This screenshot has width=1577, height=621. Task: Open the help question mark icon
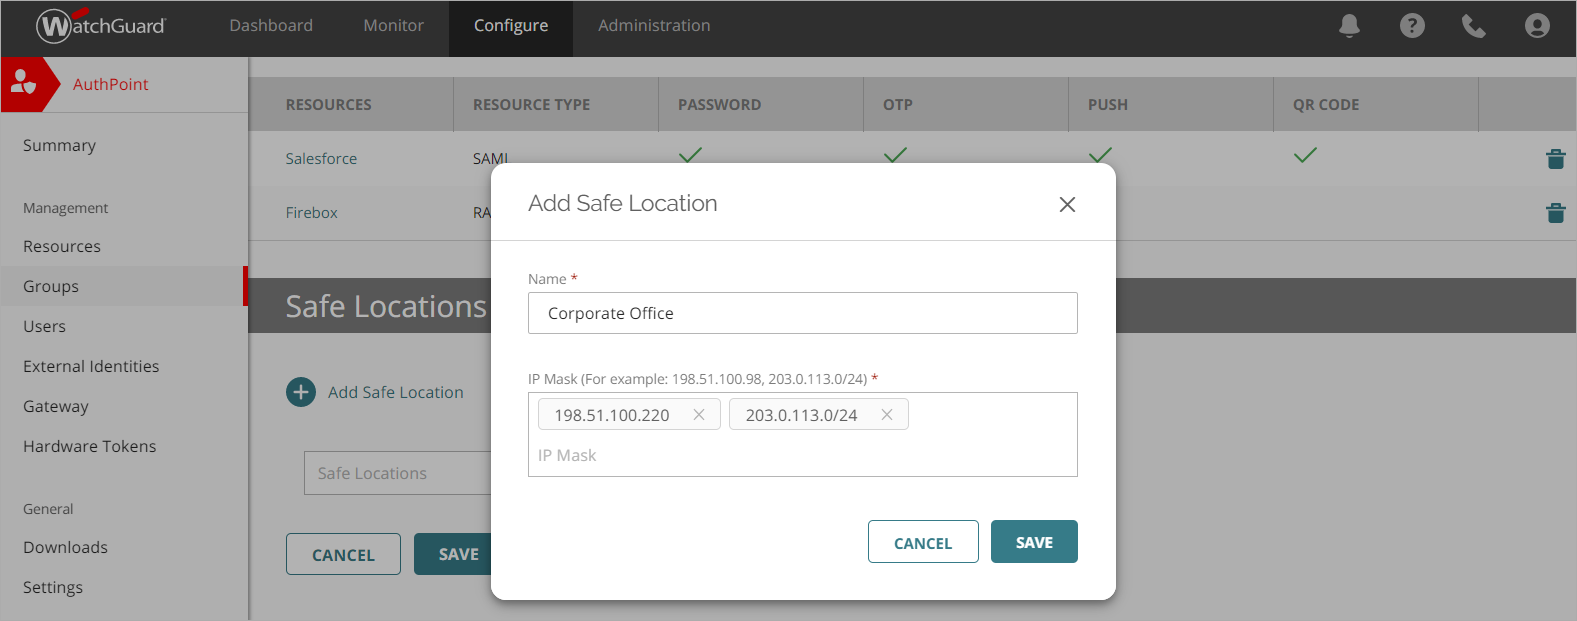[x=1412, y=26]
